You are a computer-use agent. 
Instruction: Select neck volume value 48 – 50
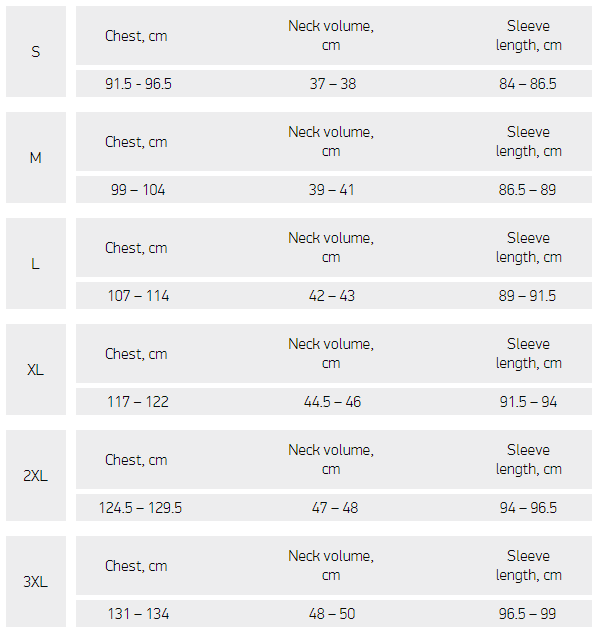(x=332, y=613)
